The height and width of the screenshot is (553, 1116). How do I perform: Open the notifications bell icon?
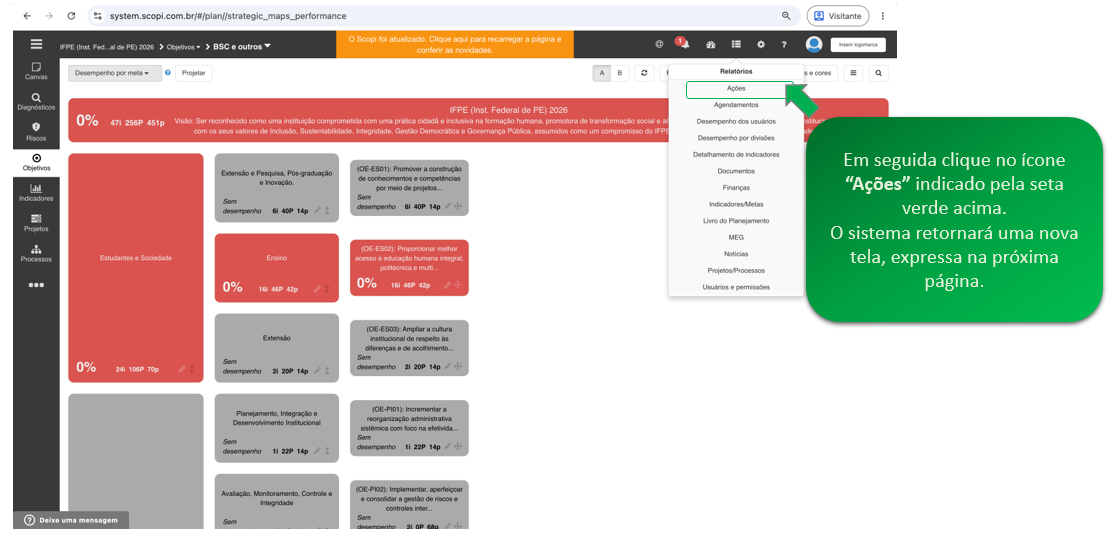(684, 44)
